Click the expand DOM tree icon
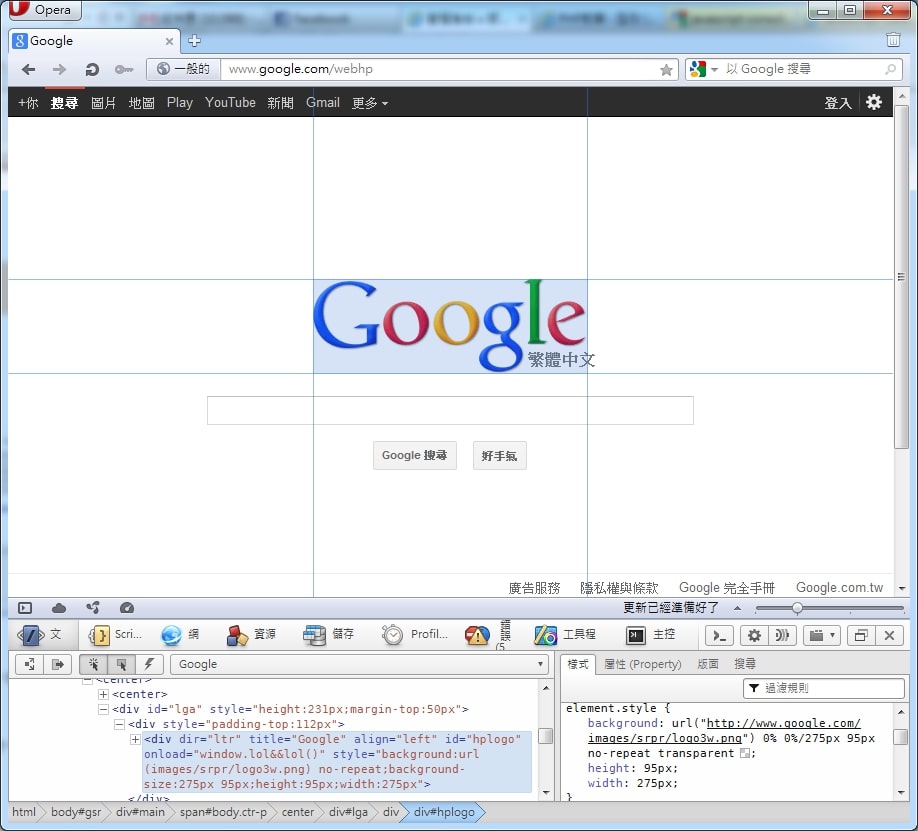This screenshot has width=918, height=831. click(x=29, y=664)
